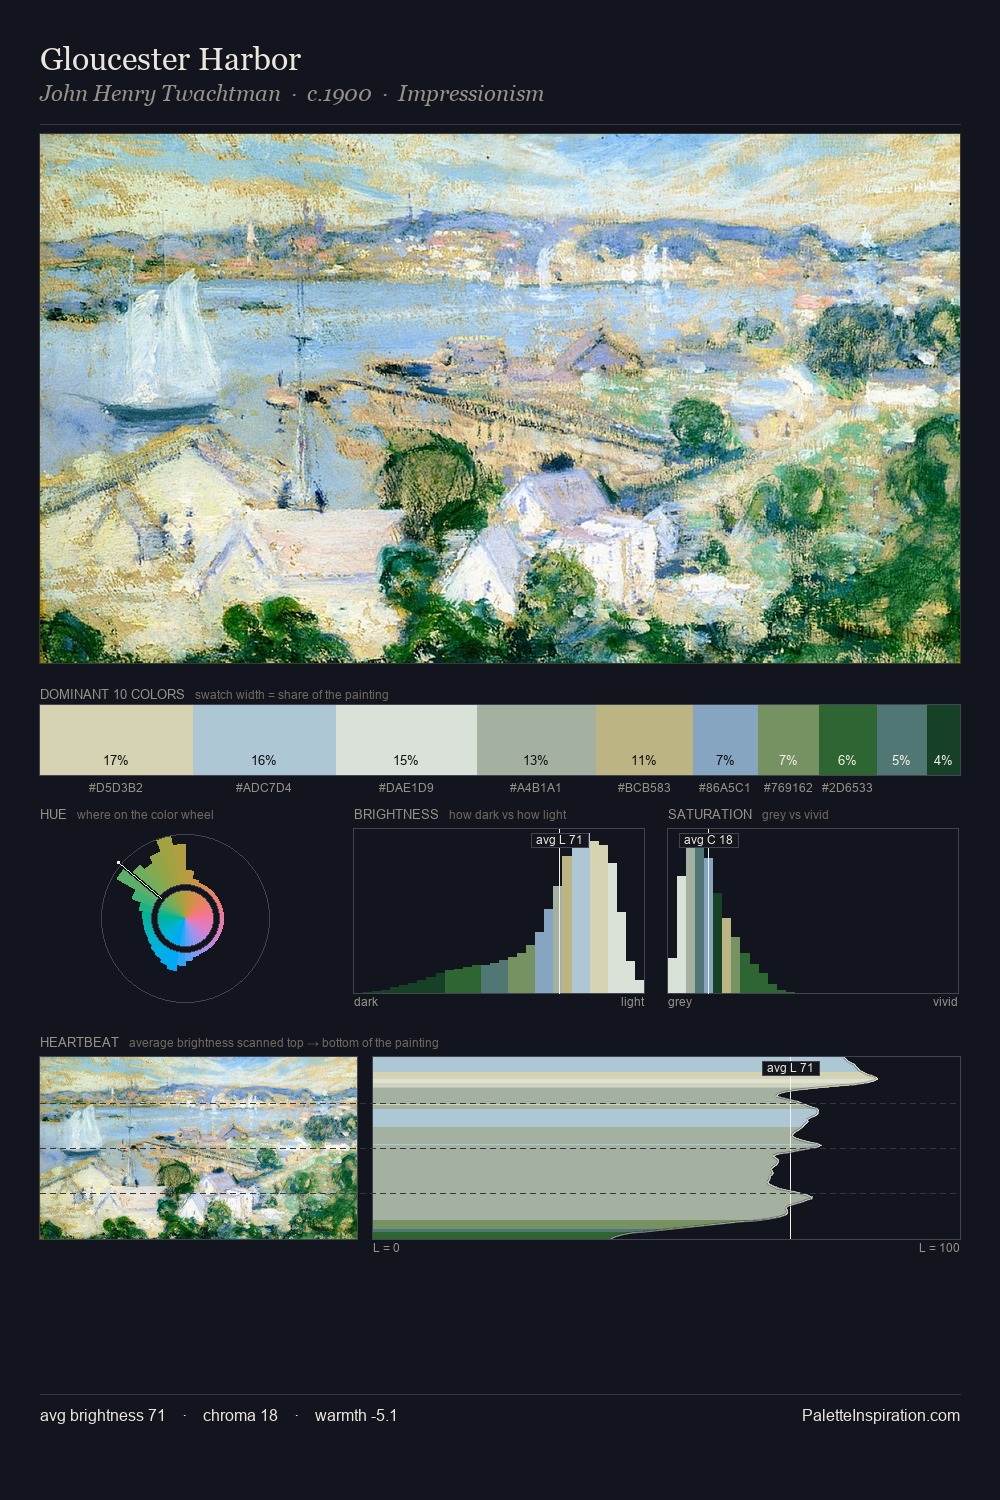This screenshot has width=1000, height=1500.
Task: Click the hue color wheel chart
Action: pos(185,918)
